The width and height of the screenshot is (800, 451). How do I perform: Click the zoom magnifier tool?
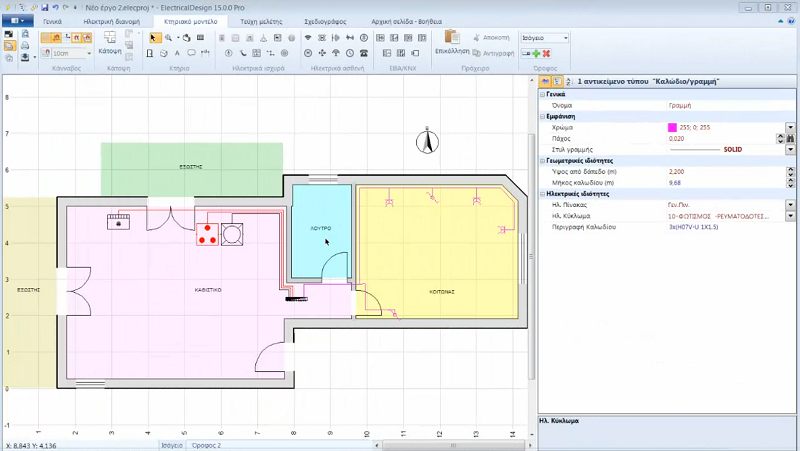[x=169, y=38]
